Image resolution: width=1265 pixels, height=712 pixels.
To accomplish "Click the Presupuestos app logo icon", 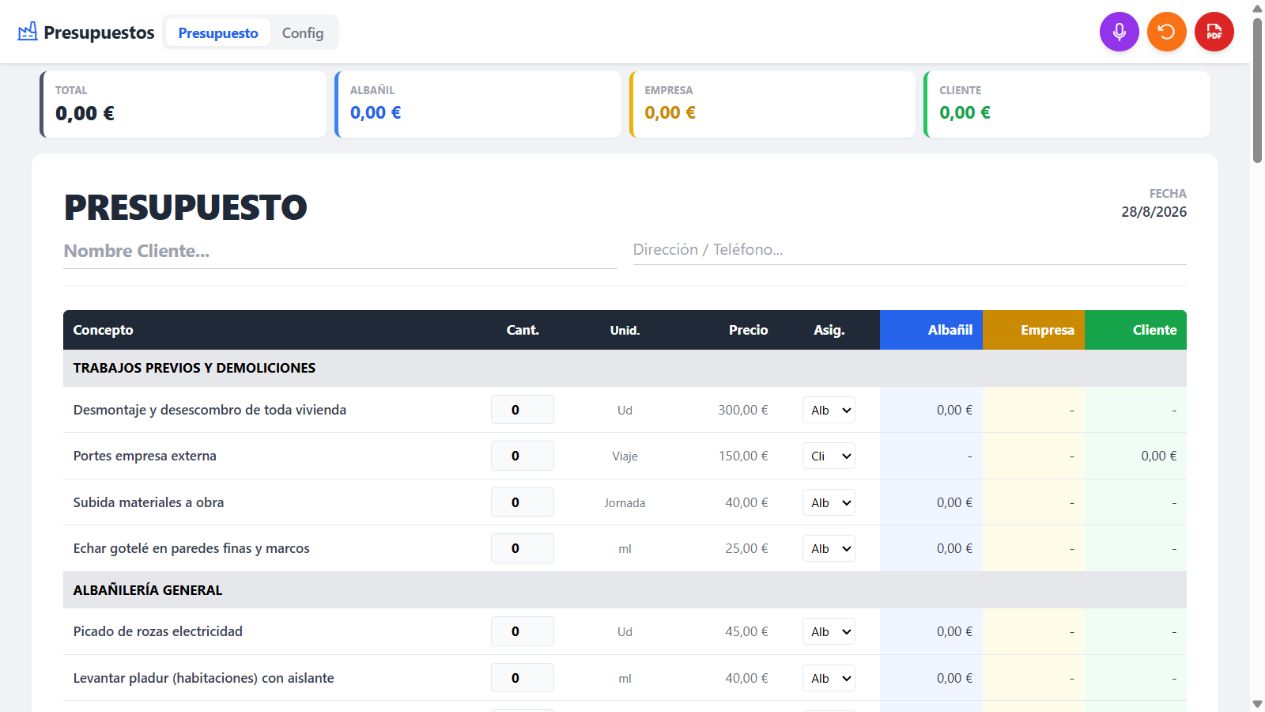I will (27, 32).
